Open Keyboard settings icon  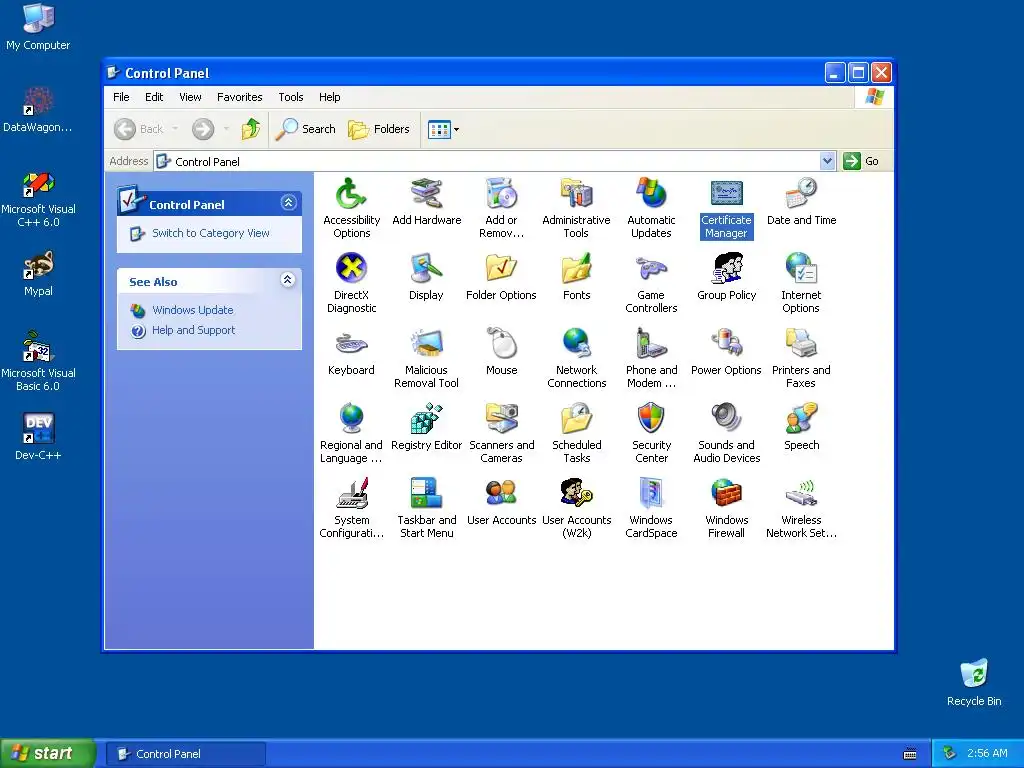[x=351, y=352]
